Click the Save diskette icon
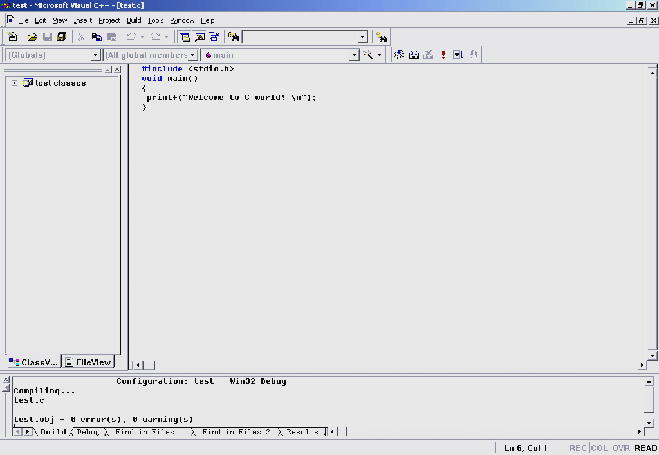This screenshot has height=455, width=659. click(x=47, y=37)
